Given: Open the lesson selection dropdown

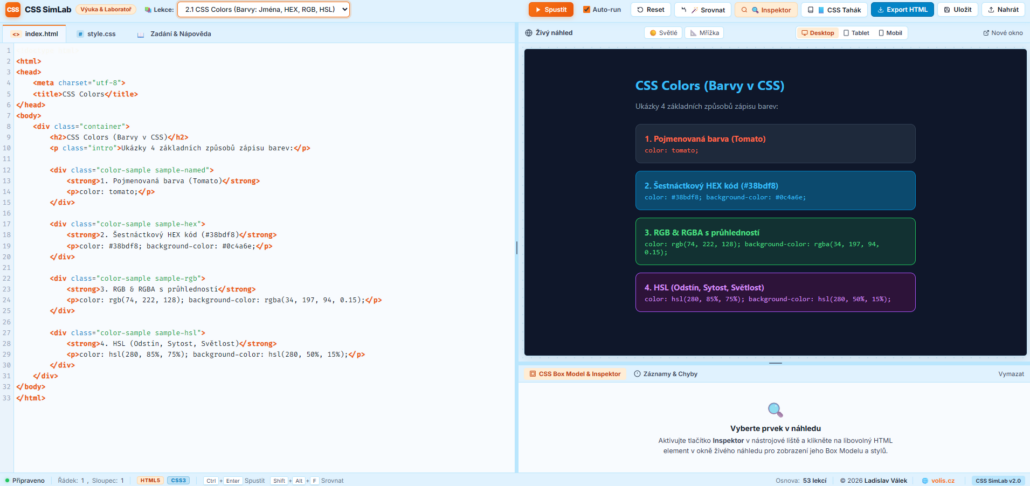Looking at the screenshot, I should coord(263,10).
